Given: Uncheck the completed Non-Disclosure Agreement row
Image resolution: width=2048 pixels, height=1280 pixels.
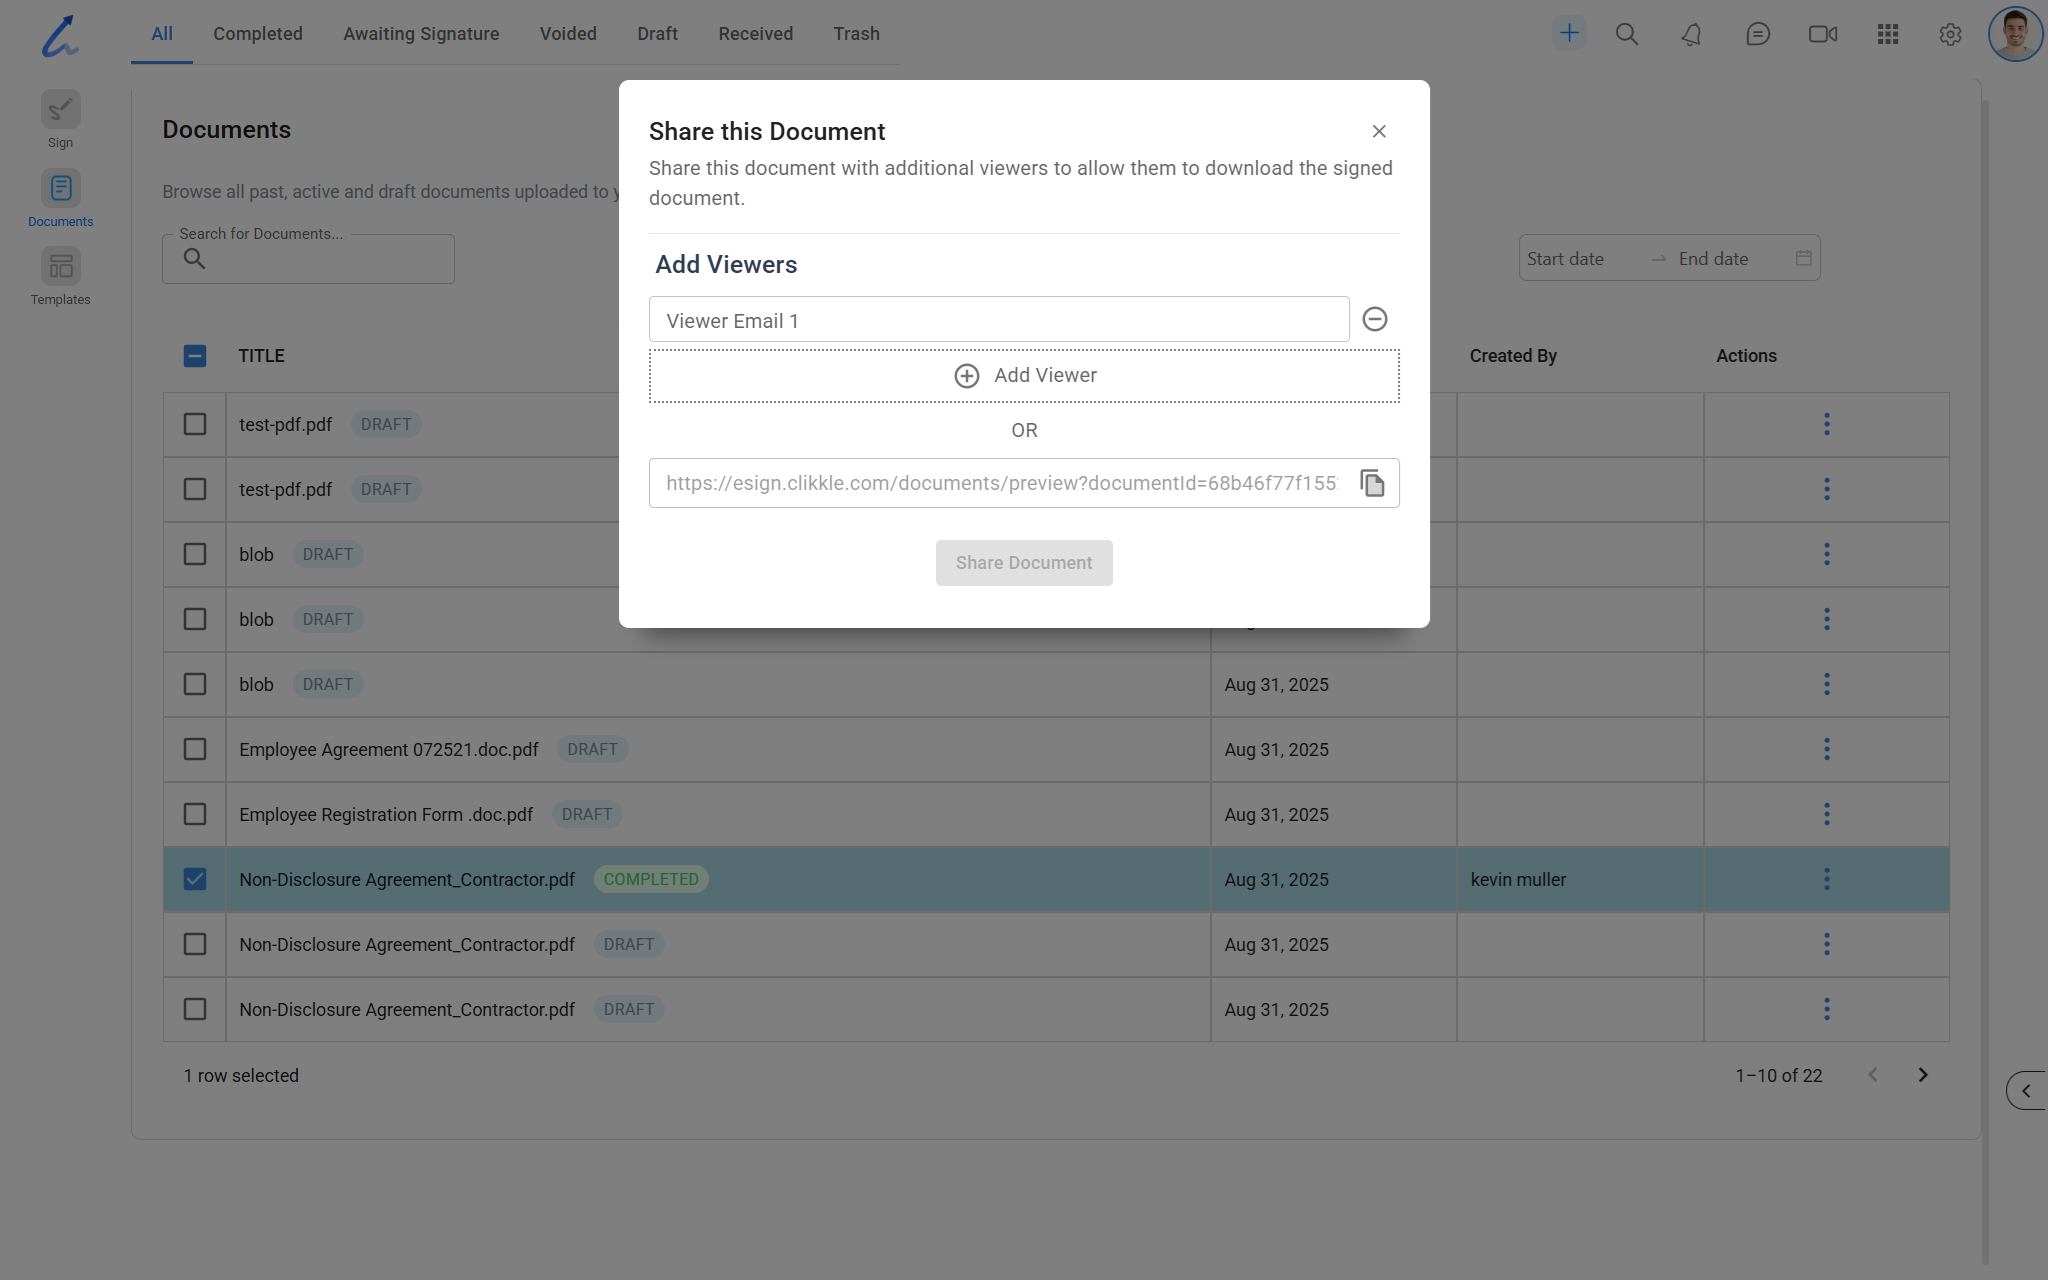Looking at the screenshot, I should pyautogui.click(x=195, y=879).
